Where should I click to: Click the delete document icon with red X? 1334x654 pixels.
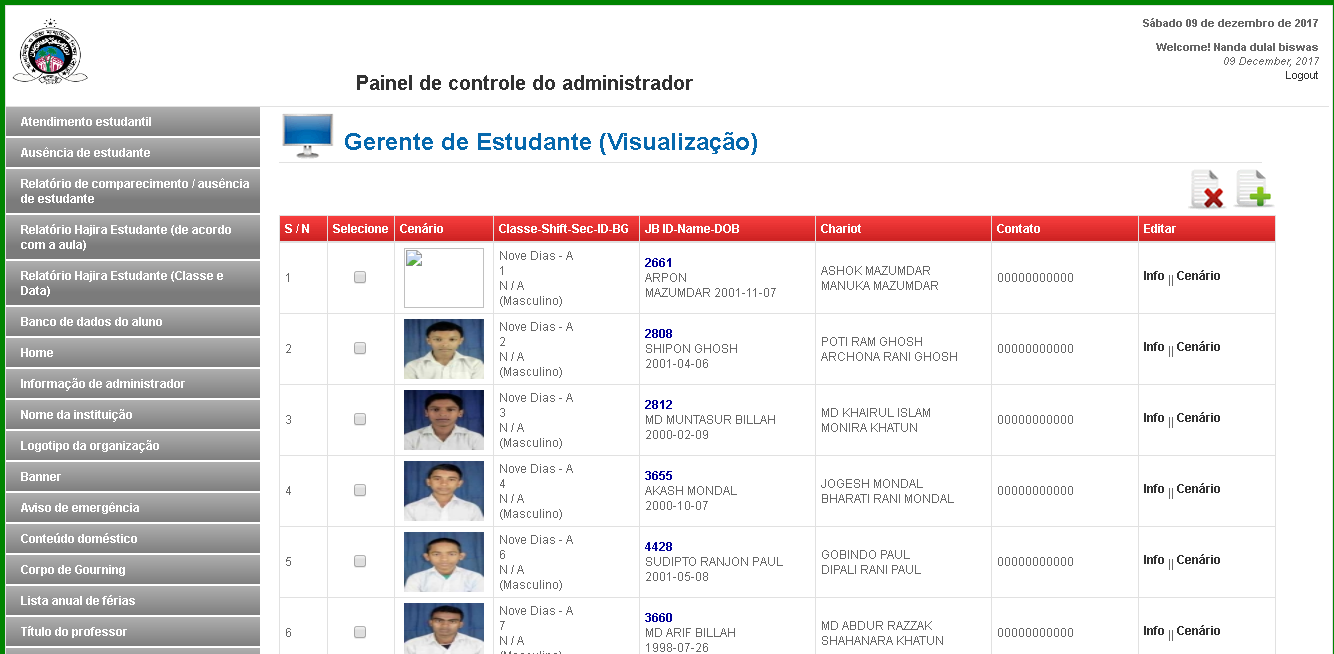tap(1207, 189)
